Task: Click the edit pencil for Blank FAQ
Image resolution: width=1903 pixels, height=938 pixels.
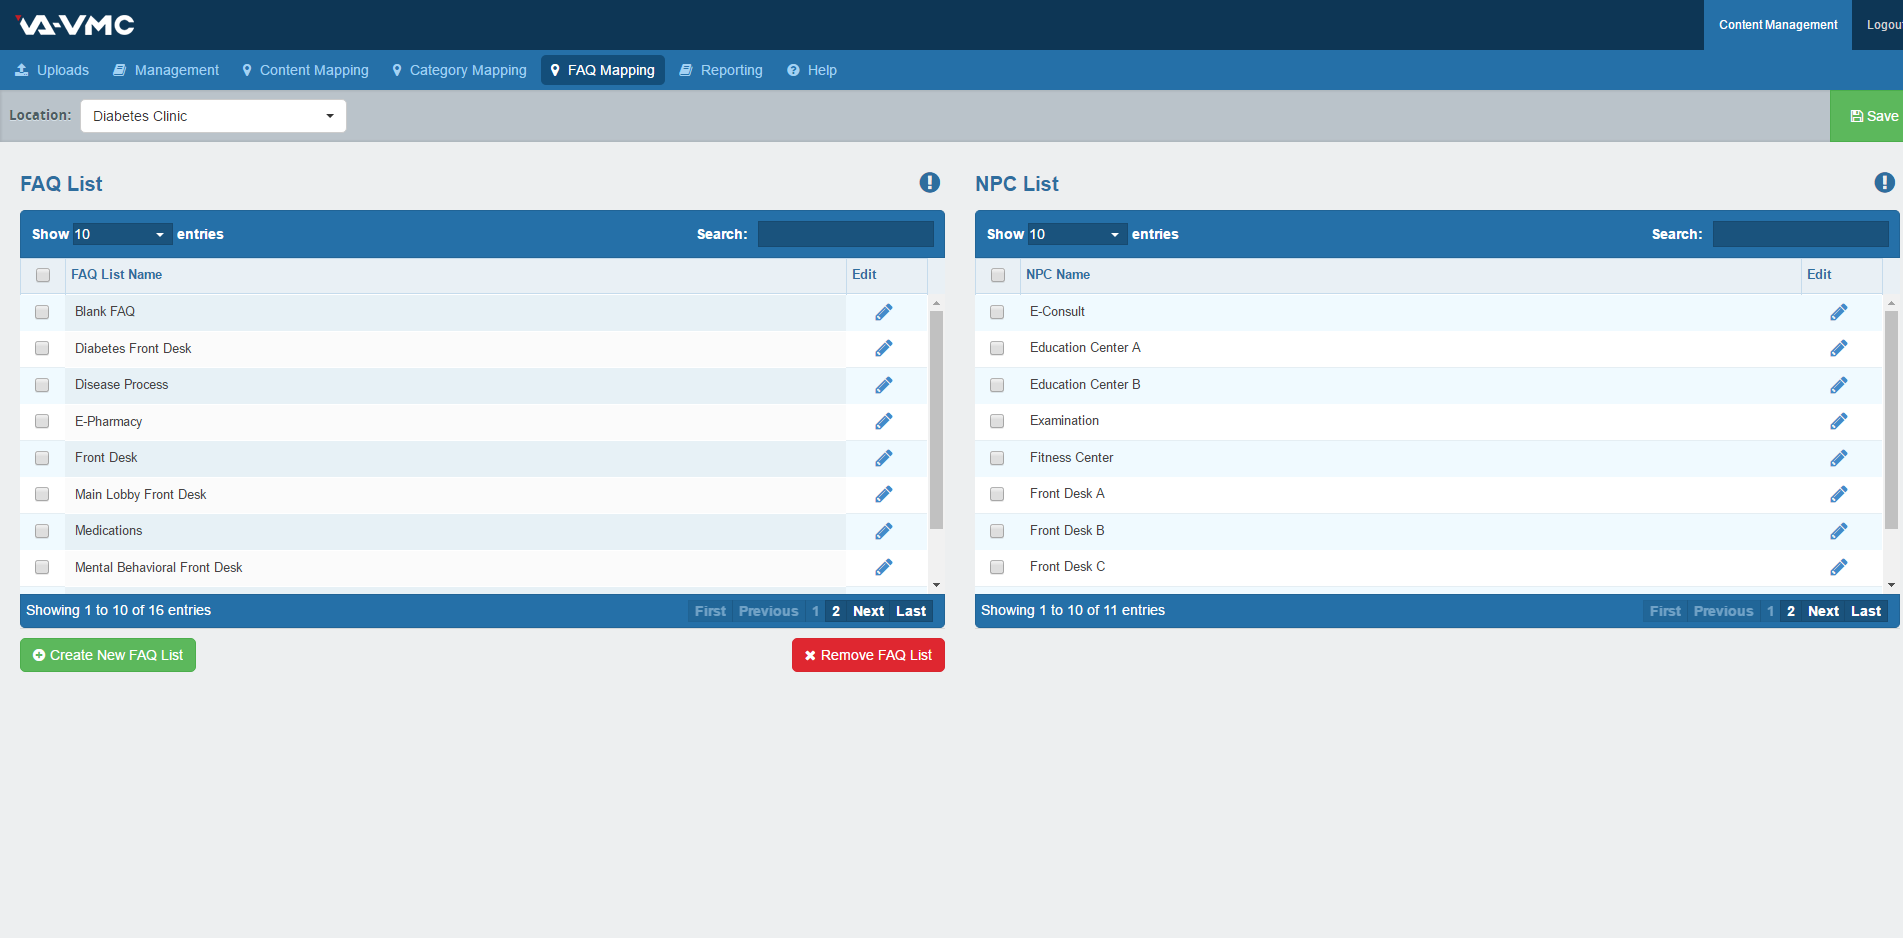Action: coord(883,312)
